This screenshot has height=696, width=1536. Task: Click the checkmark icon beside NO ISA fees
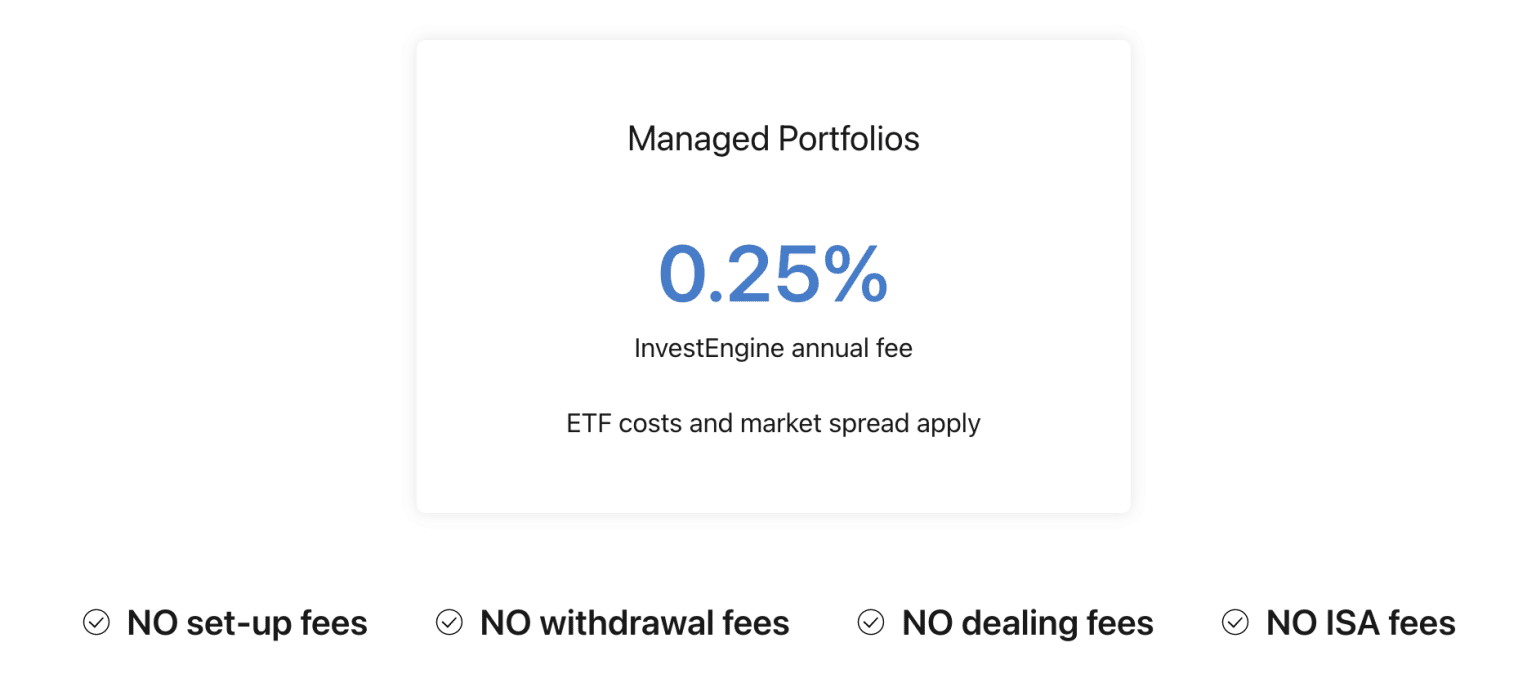pos(1235,623)
